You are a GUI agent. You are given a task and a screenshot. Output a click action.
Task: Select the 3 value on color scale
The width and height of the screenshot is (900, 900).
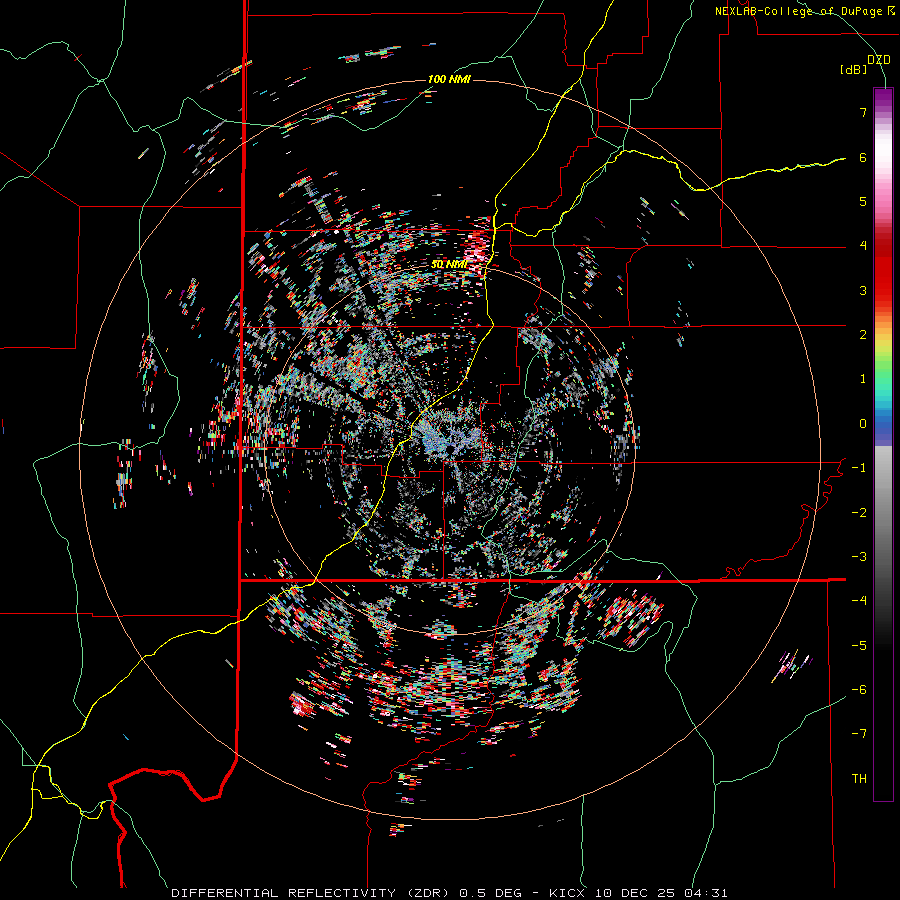863,290
